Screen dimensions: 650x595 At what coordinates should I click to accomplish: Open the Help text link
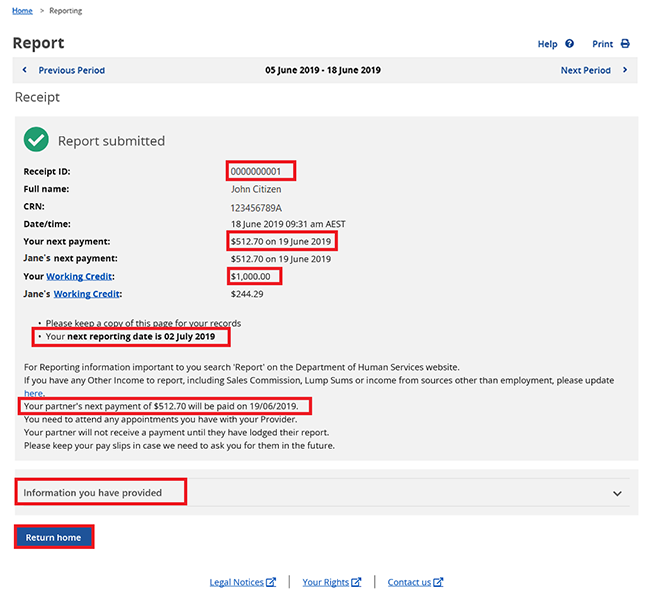[x=547, y=44]
